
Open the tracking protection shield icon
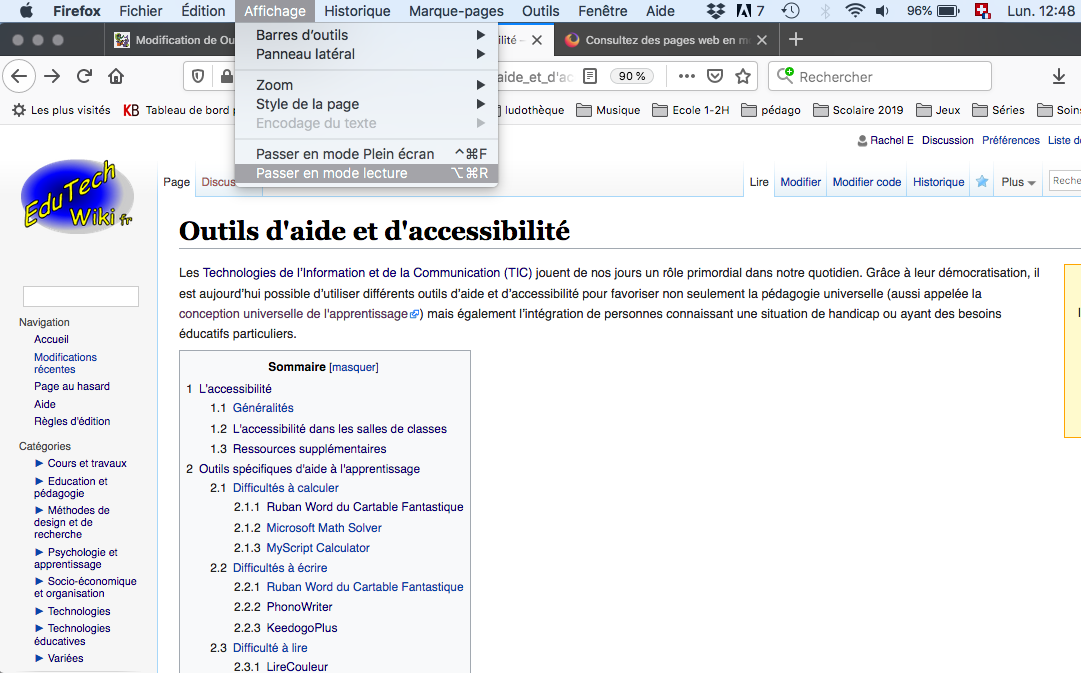pyautogui.click(x=198, y=77)
